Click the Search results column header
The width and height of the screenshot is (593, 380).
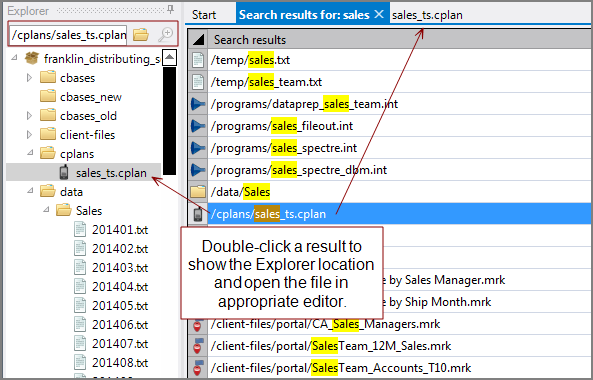tap(399, 39)
